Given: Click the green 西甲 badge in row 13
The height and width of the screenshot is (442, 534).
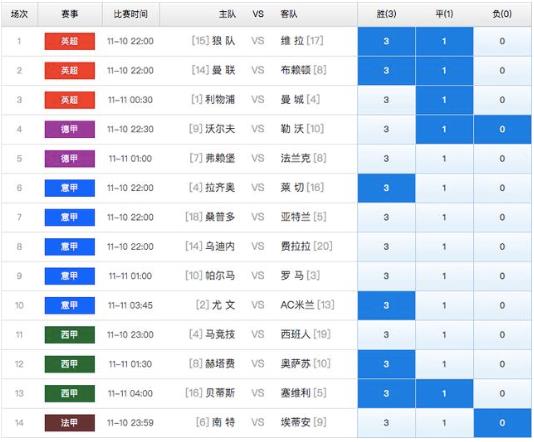Looking at the screenshot, I should tap(70, 394).
